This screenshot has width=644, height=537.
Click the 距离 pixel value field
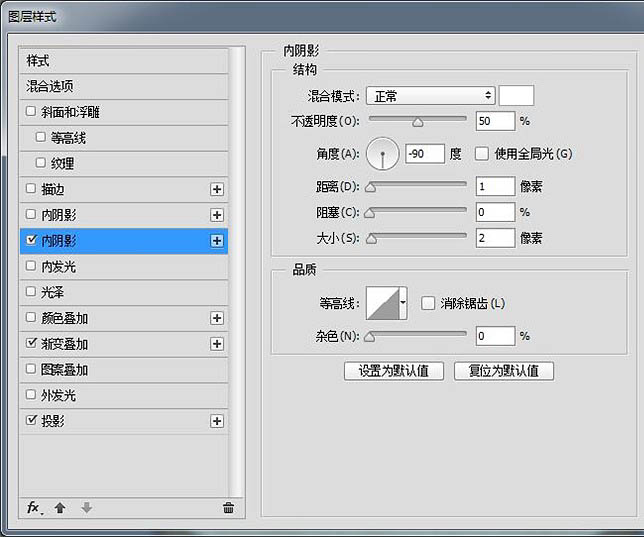(495, 187)
